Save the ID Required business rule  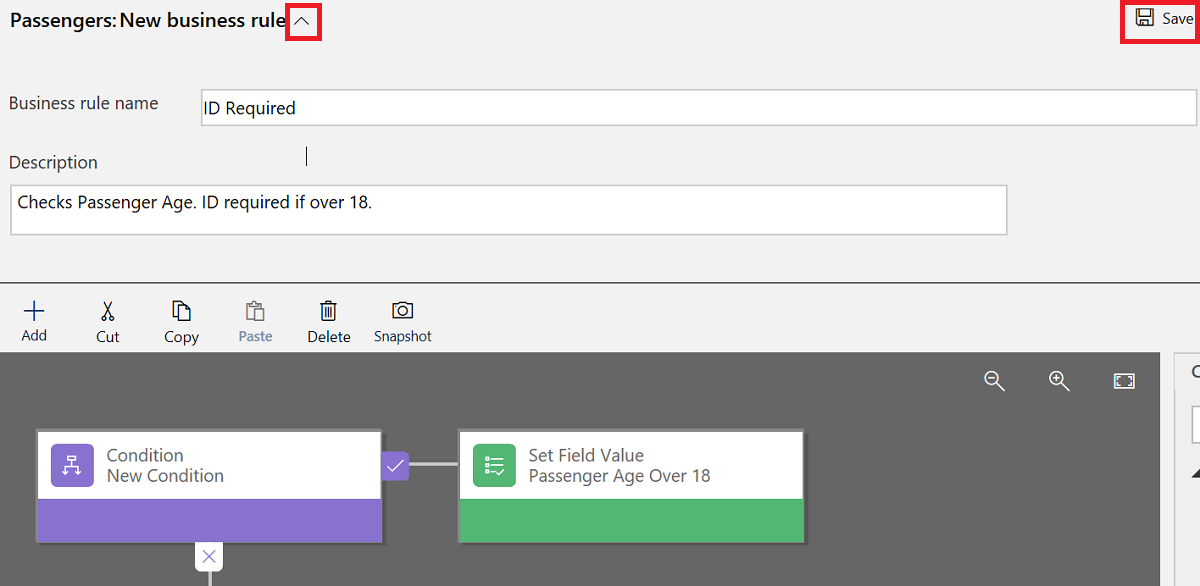(x=1160, y=18)
